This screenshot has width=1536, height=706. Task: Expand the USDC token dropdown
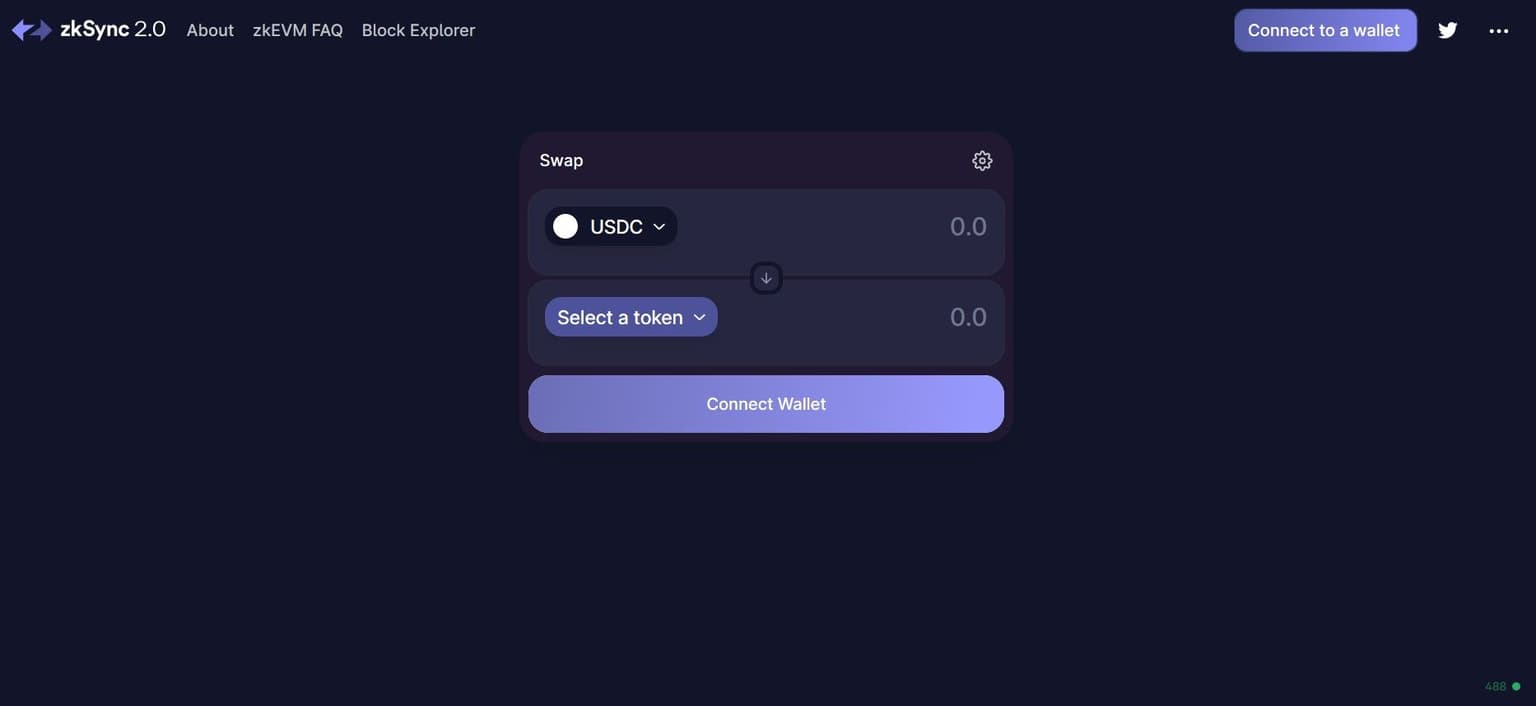pyautogui.click(x=658, y=226)
